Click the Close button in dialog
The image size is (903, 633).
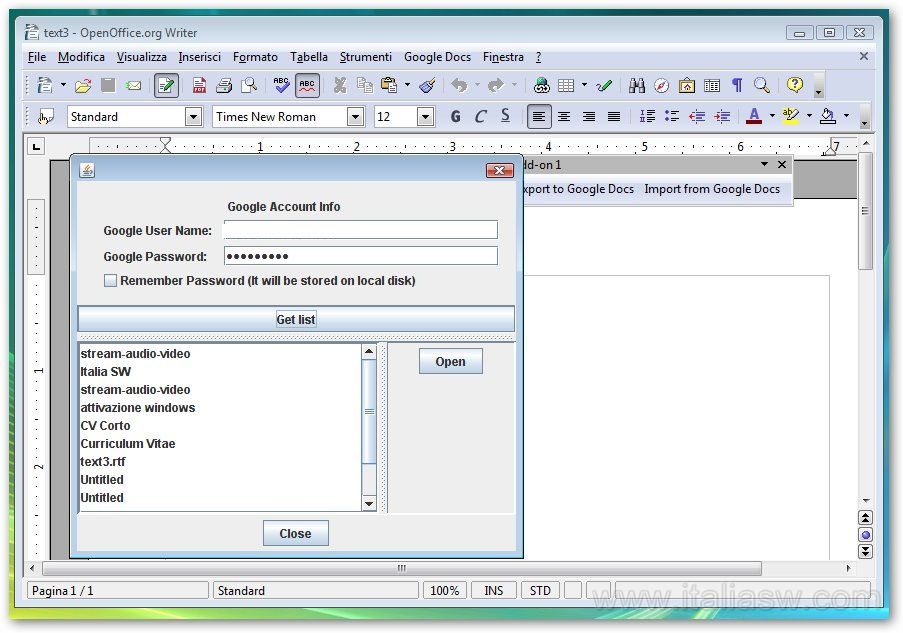tap(295, 533)
